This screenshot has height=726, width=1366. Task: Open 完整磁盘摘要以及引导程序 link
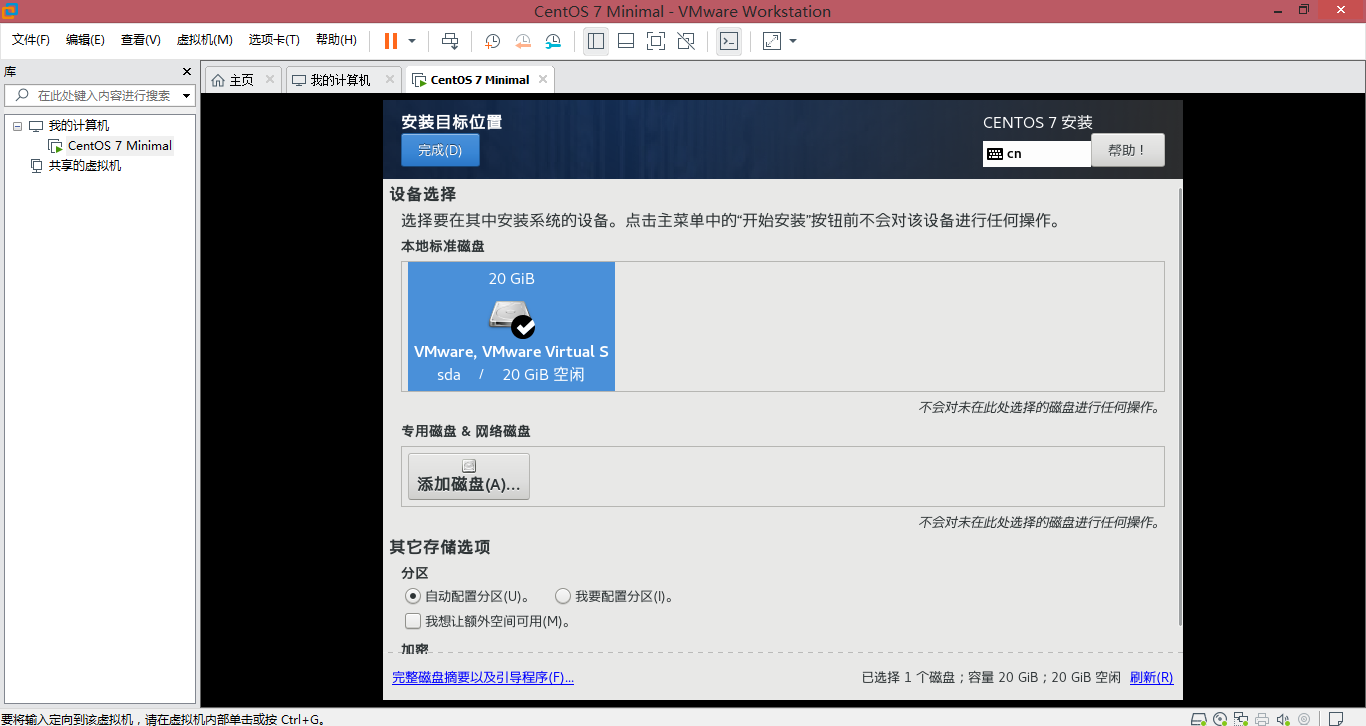point(483,677)
